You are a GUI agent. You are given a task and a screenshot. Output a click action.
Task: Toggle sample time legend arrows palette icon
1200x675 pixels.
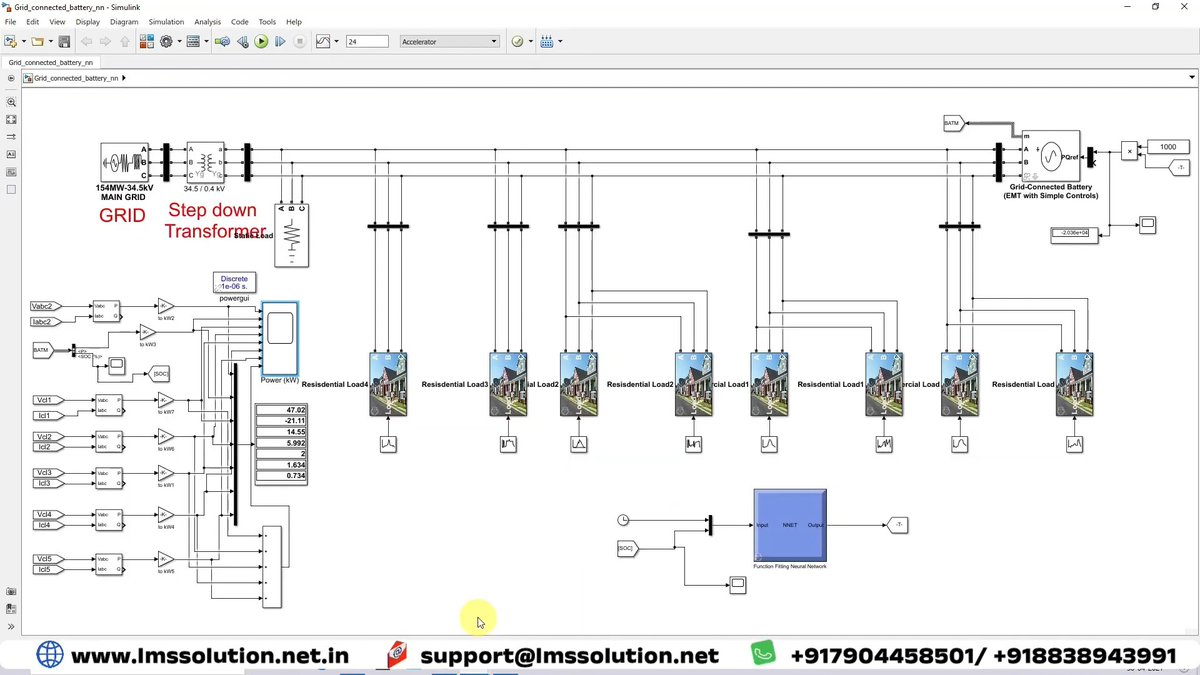(11, 136)
